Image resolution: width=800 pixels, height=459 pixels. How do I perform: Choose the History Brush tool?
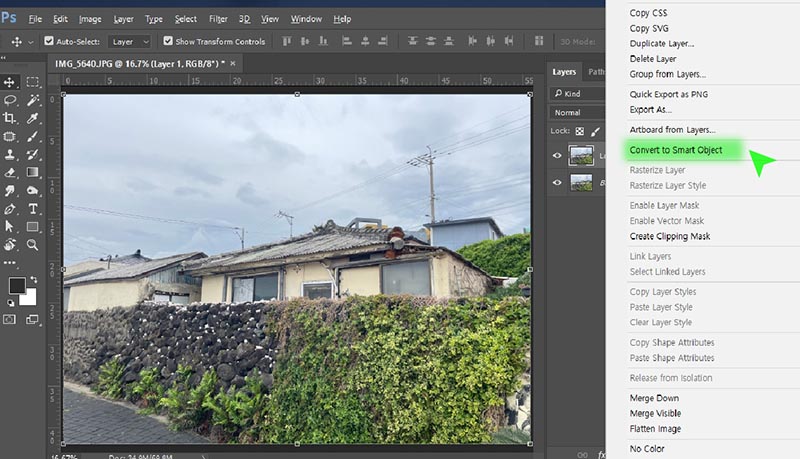coord(33,154)
